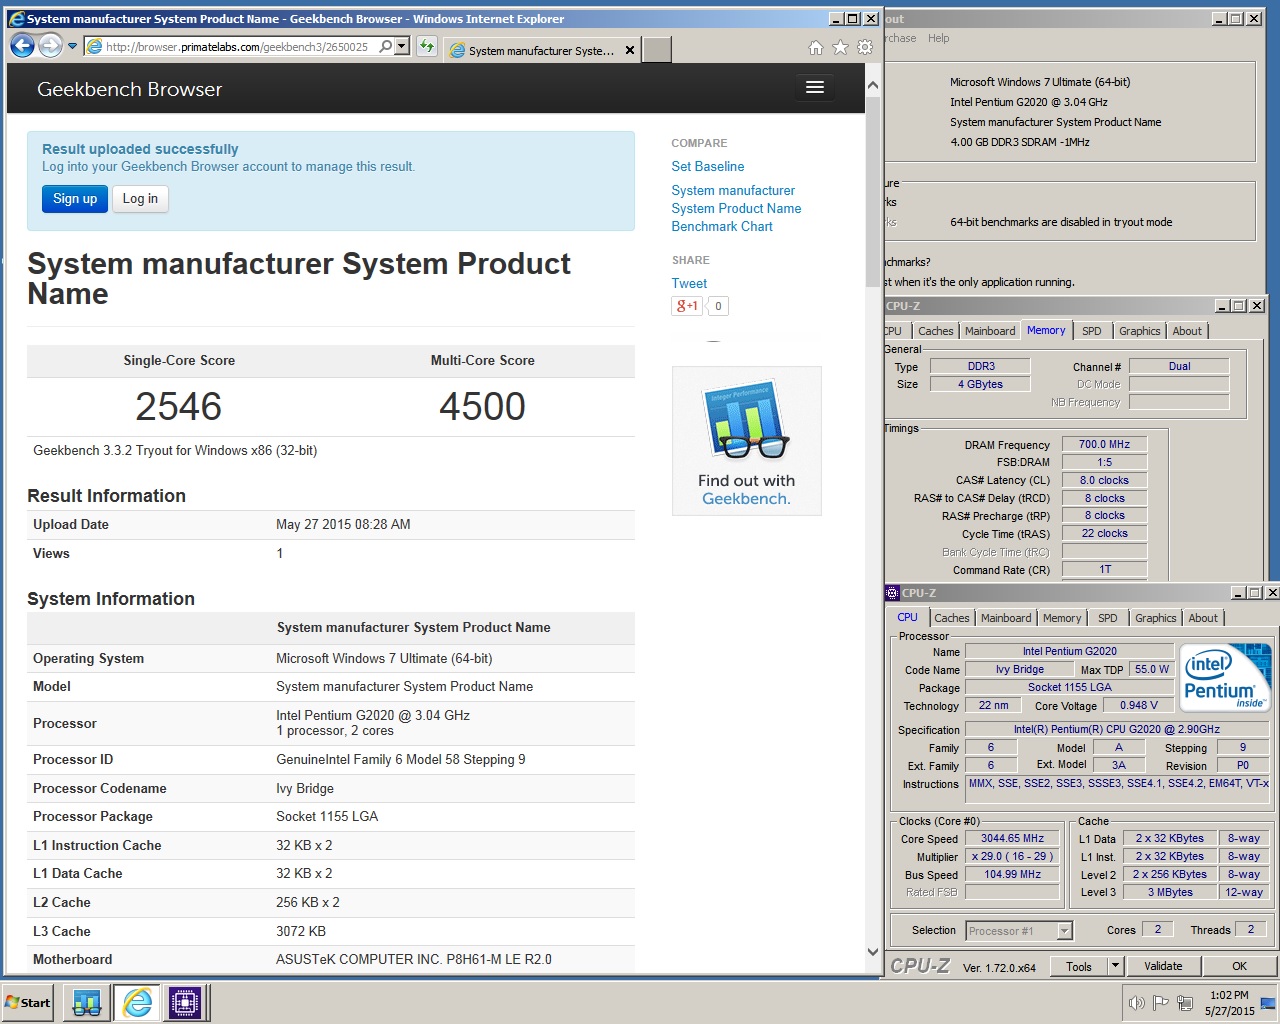Click the Core Speed value 3044.65 MHz

(1012, 839)
